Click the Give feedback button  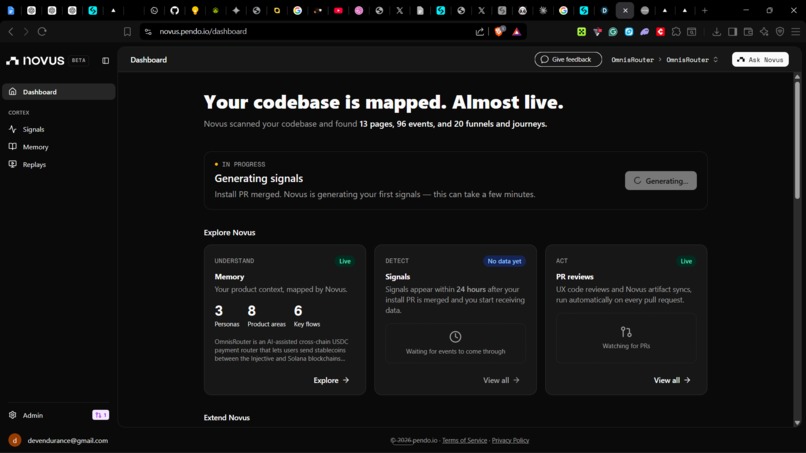(x=567, y=60)
